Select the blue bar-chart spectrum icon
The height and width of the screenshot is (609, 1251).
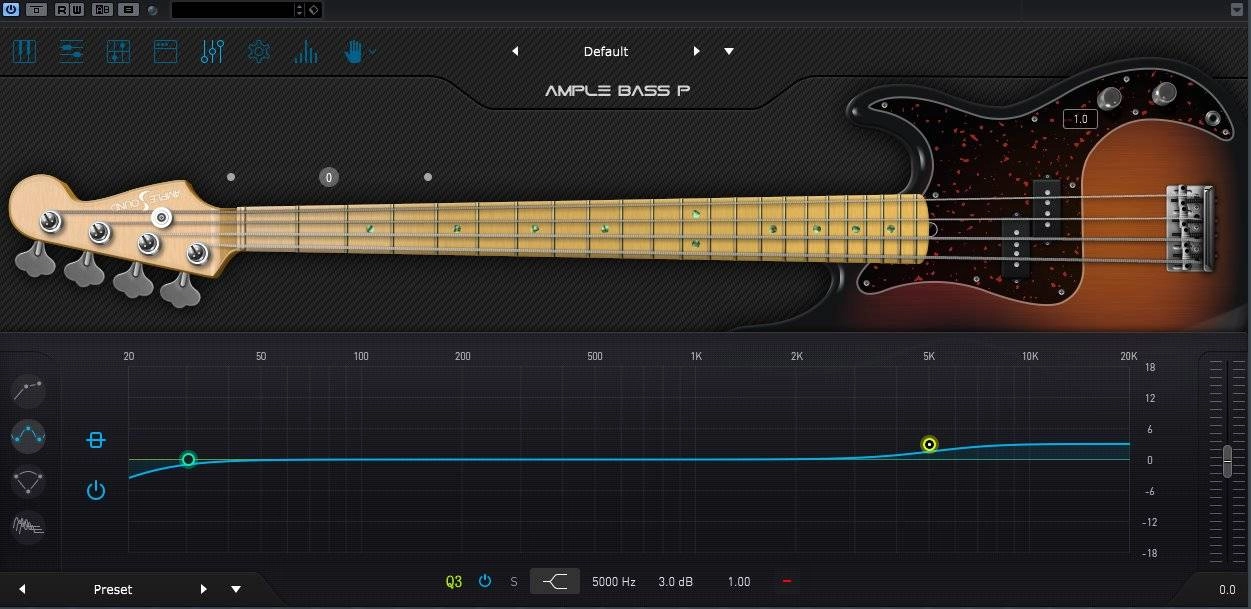(305, 51)
